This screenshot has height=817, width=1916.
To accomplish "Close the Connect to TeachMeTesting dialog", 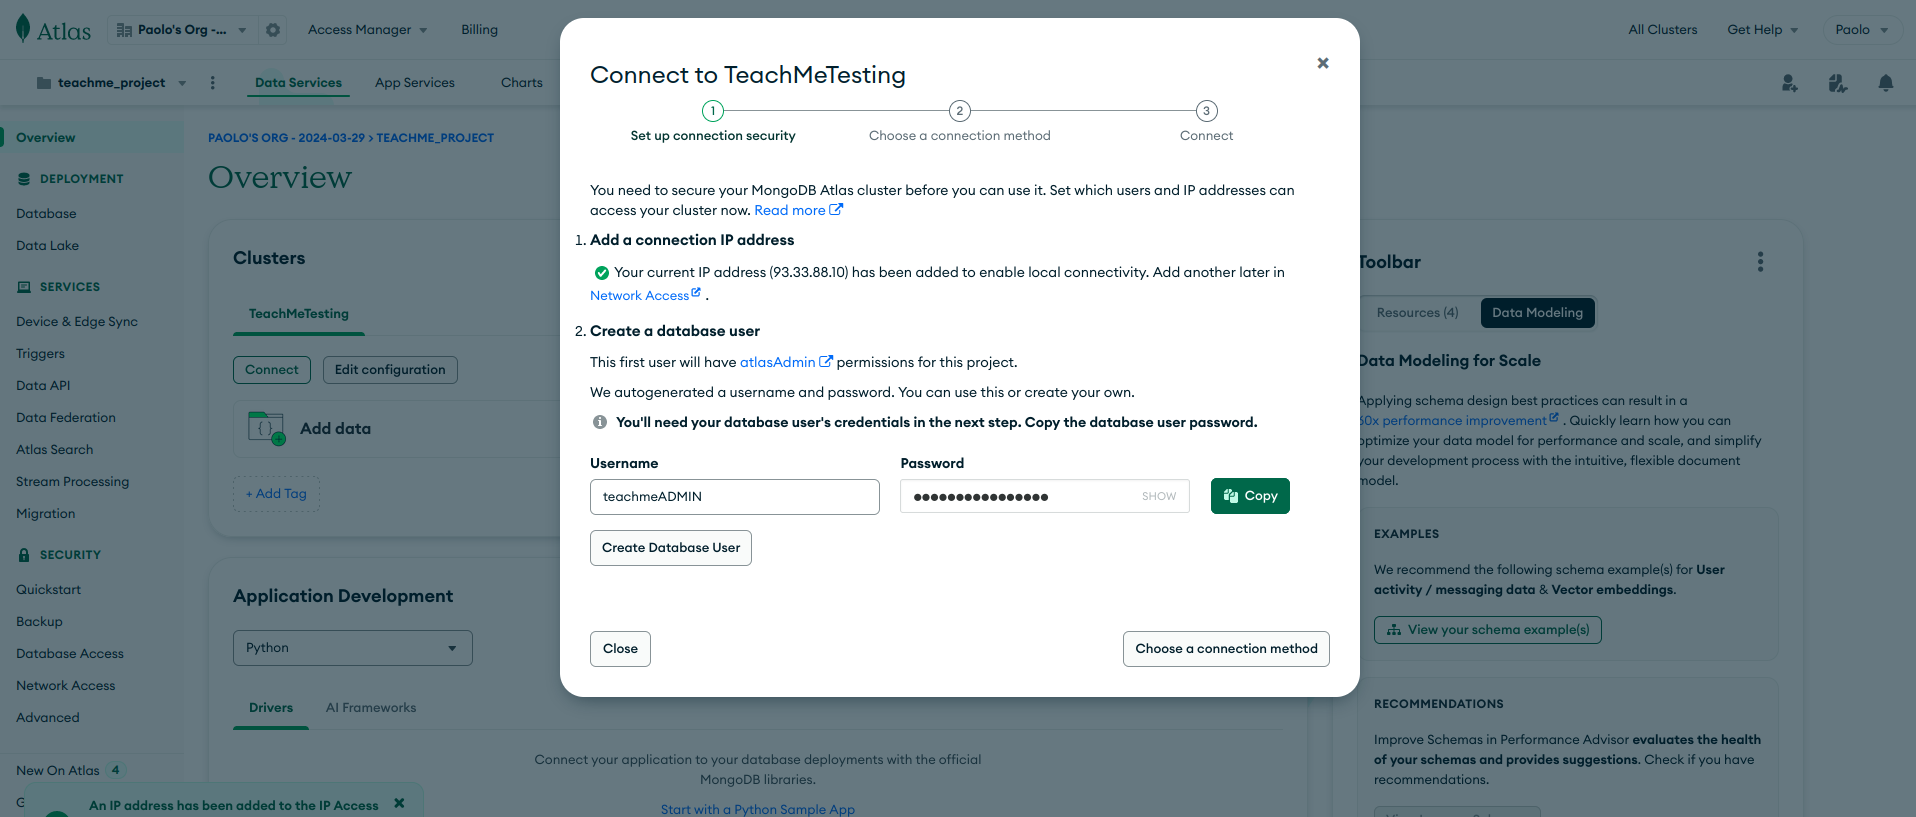I will click(x=1322, y=63).
